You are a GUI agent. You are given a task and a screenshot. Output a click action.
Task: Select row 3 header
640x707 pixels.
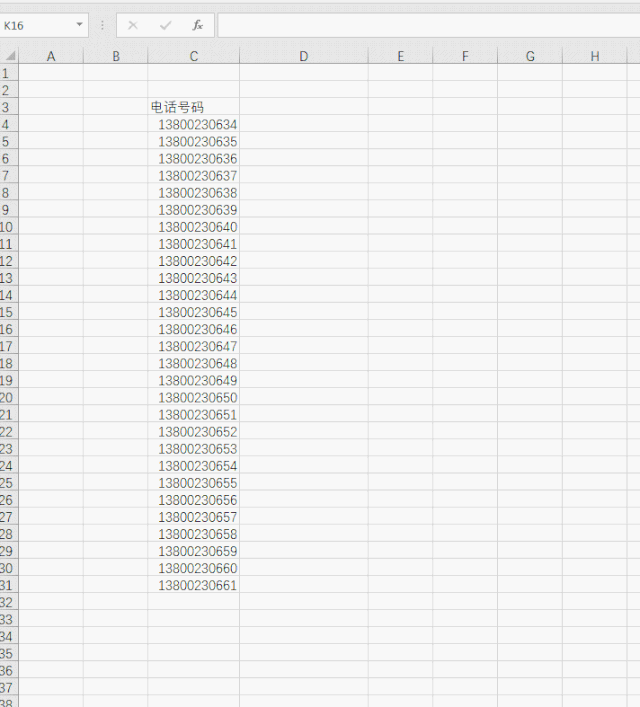[9, 107]
